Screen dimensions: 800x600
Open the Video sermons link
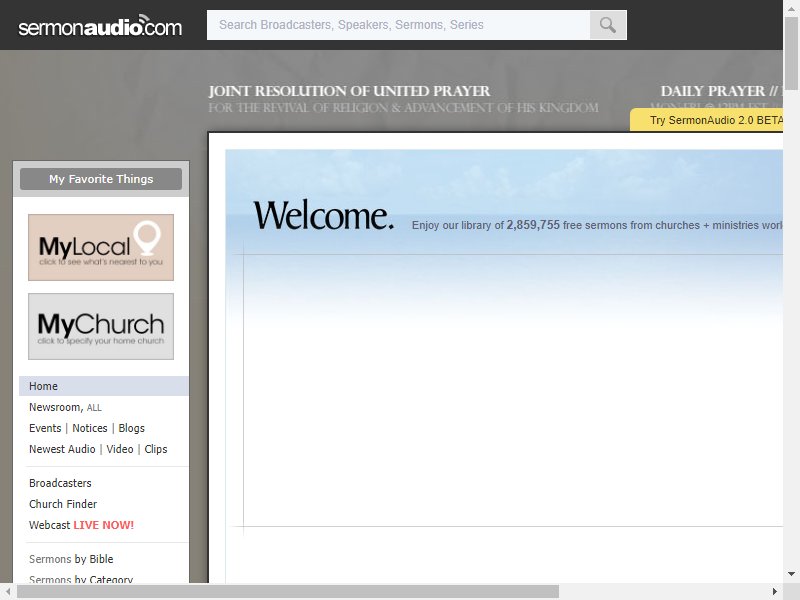pyautogui.click(x=120, y=449)
